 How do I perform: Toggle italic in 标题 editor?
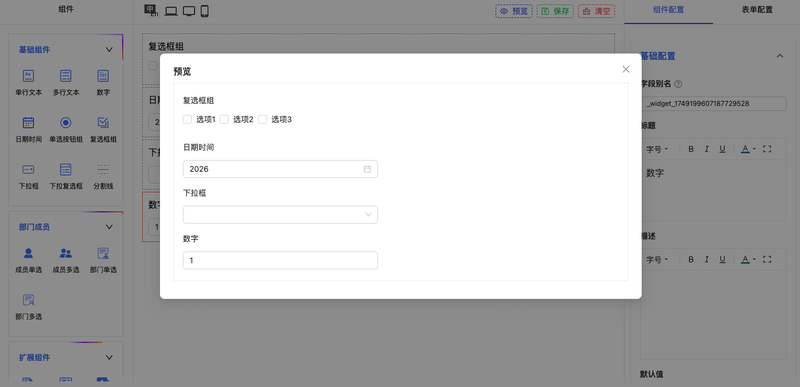coord(707,149)
